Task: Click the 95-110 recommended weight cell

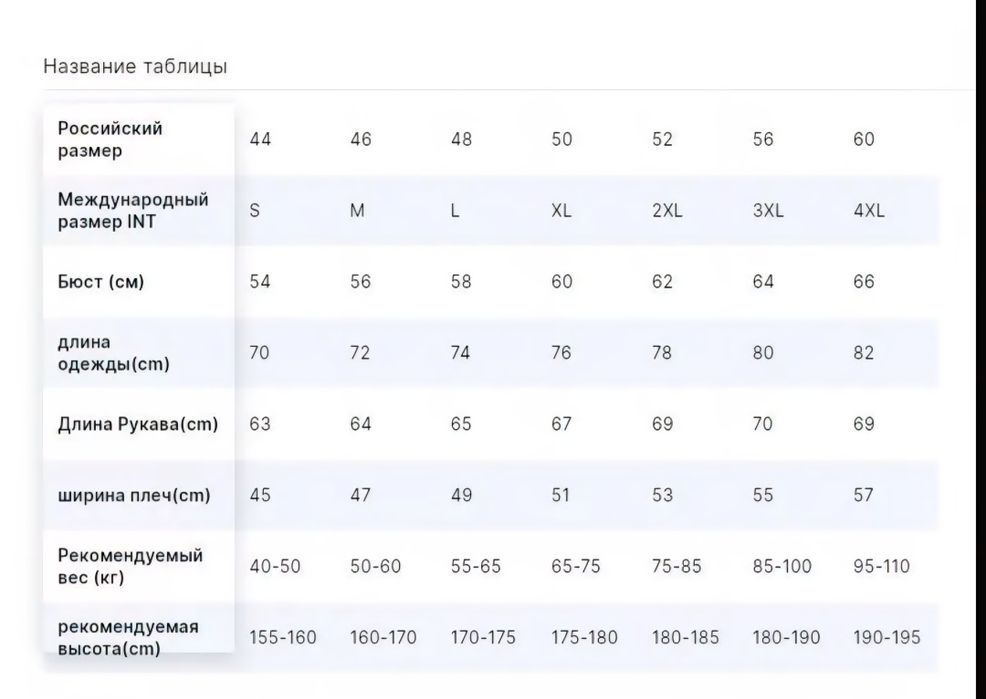Action: pyautogui.click(x=881, y=567)
